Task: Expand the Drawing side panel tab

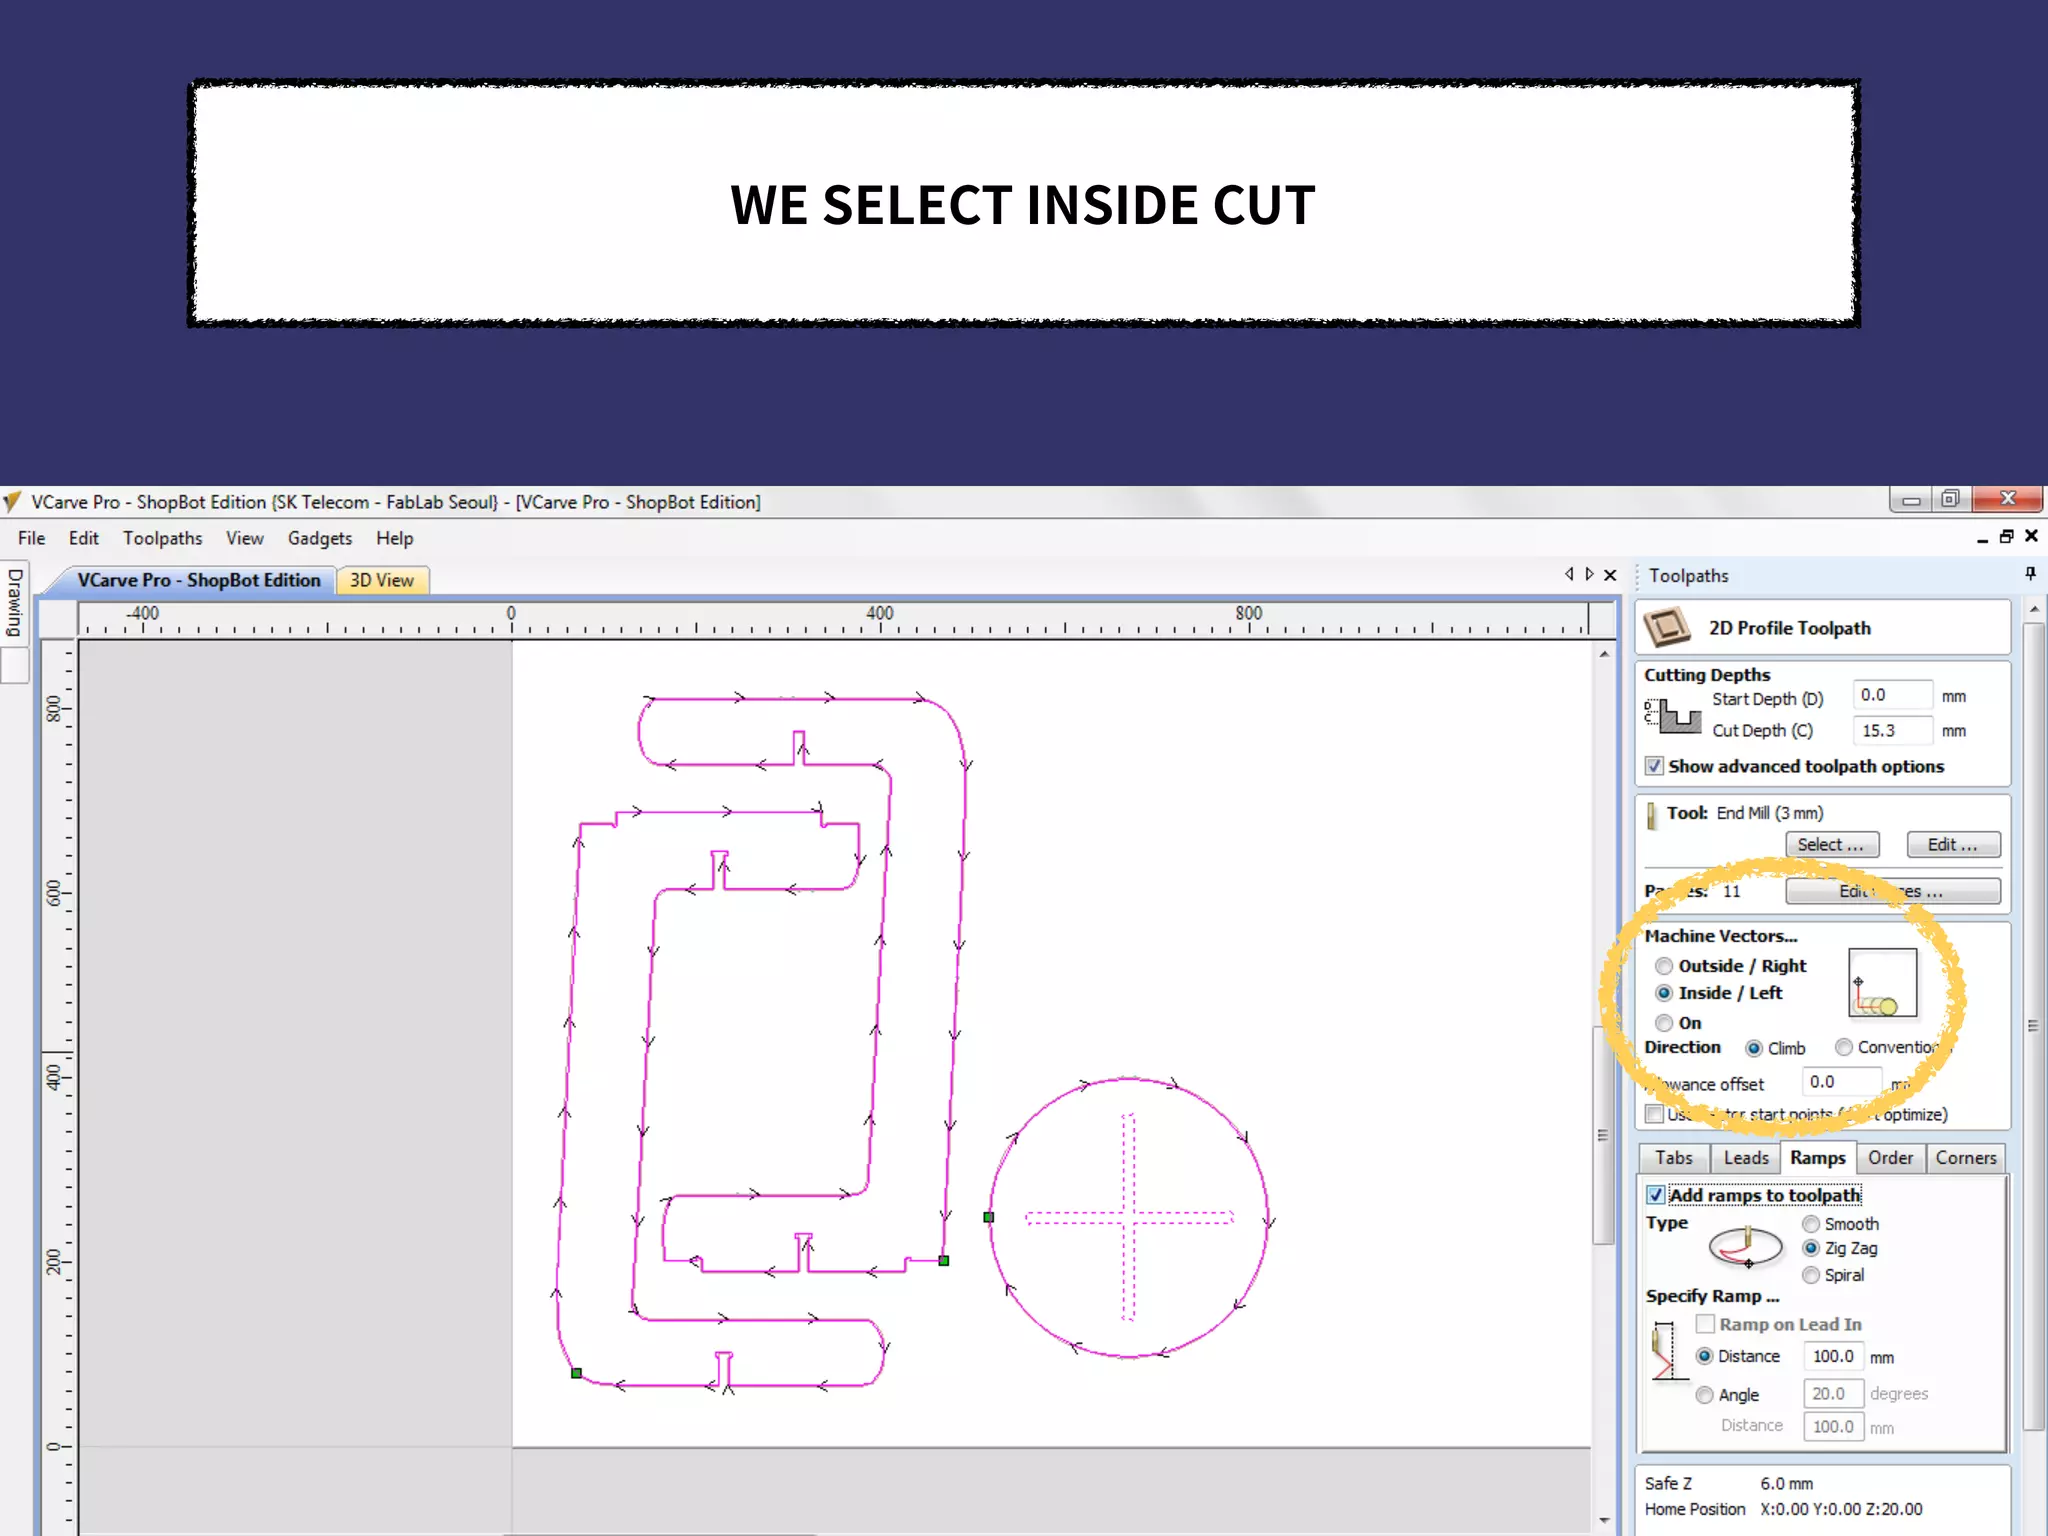Action: [15, 601]
